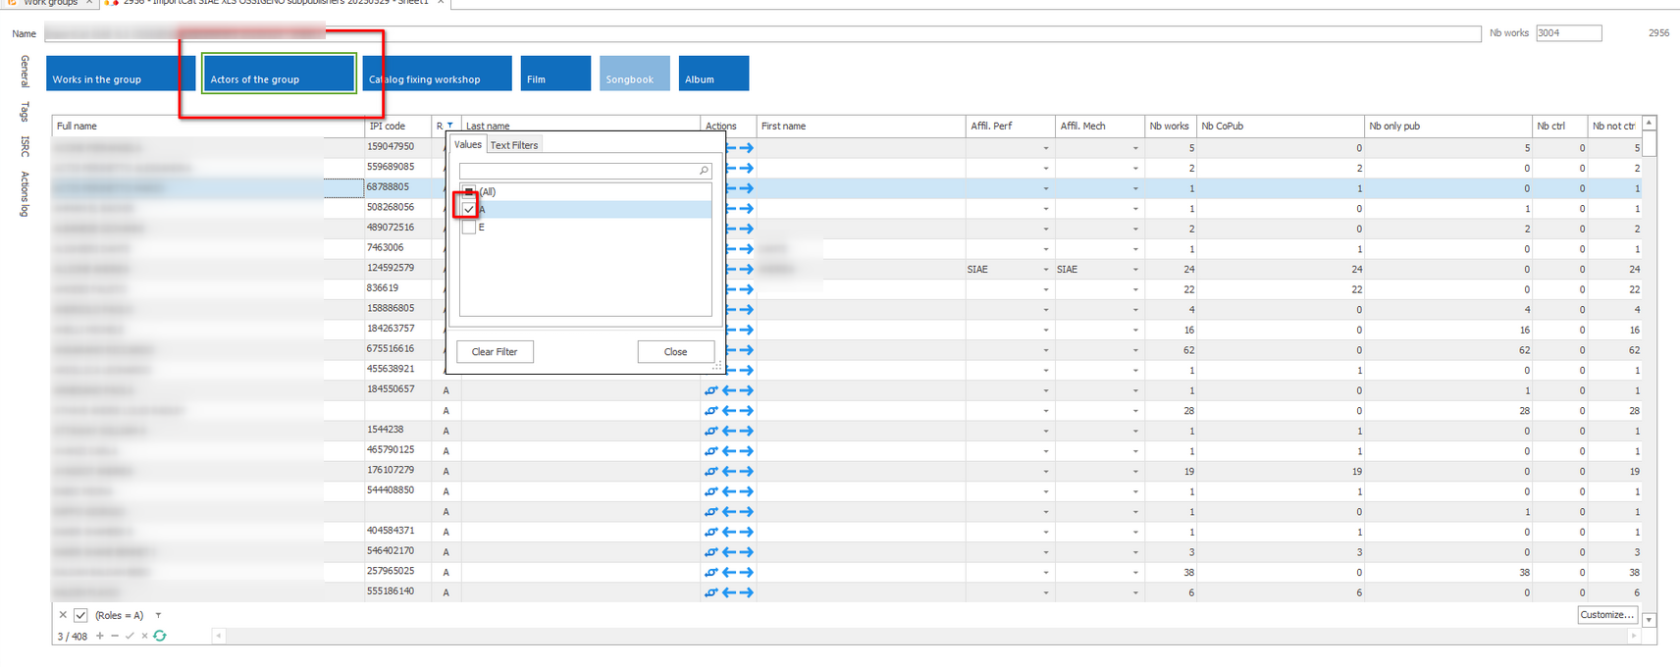Uncheck the A value checkbox
Image resolution: width=1680 pixels, height=667 pixels.
pyautogui.click(x=469, y=209)
